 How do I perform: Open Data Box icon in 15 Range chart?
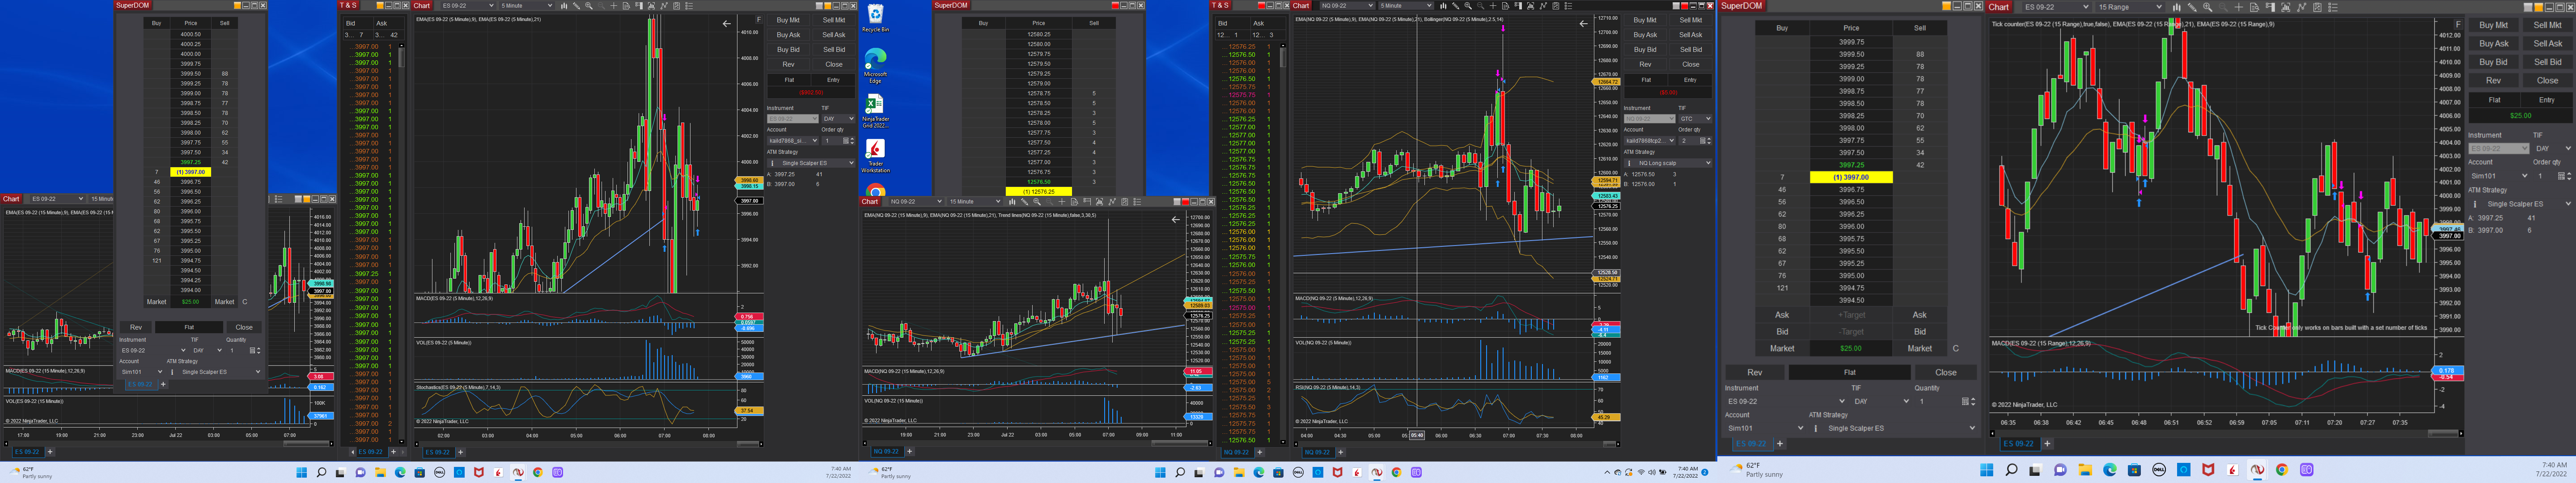pos(2255,7)
